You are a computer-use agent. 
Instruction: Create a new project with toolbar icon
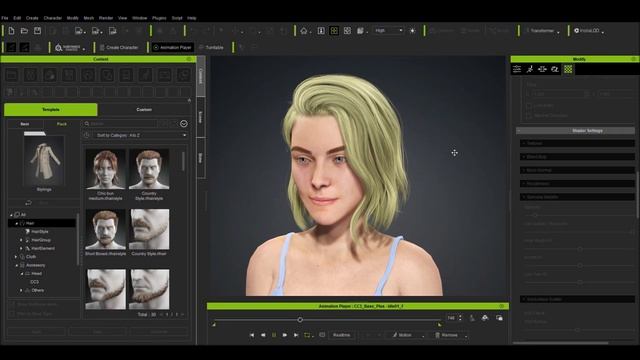tap(11, 31)
